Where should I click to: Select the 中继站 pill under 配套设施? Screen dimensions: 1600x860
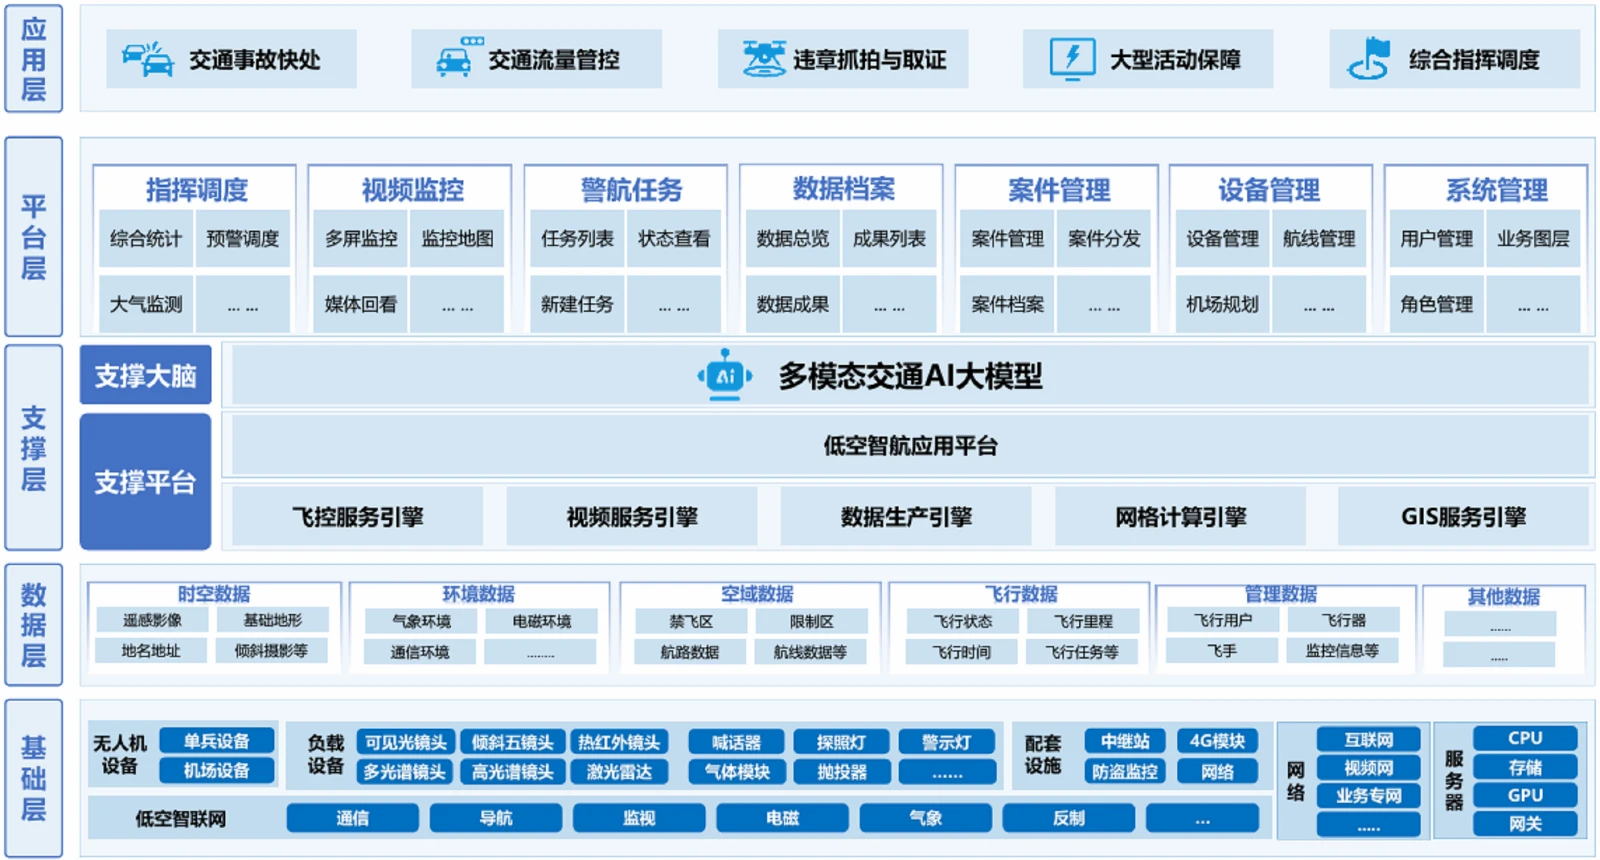1125,741
